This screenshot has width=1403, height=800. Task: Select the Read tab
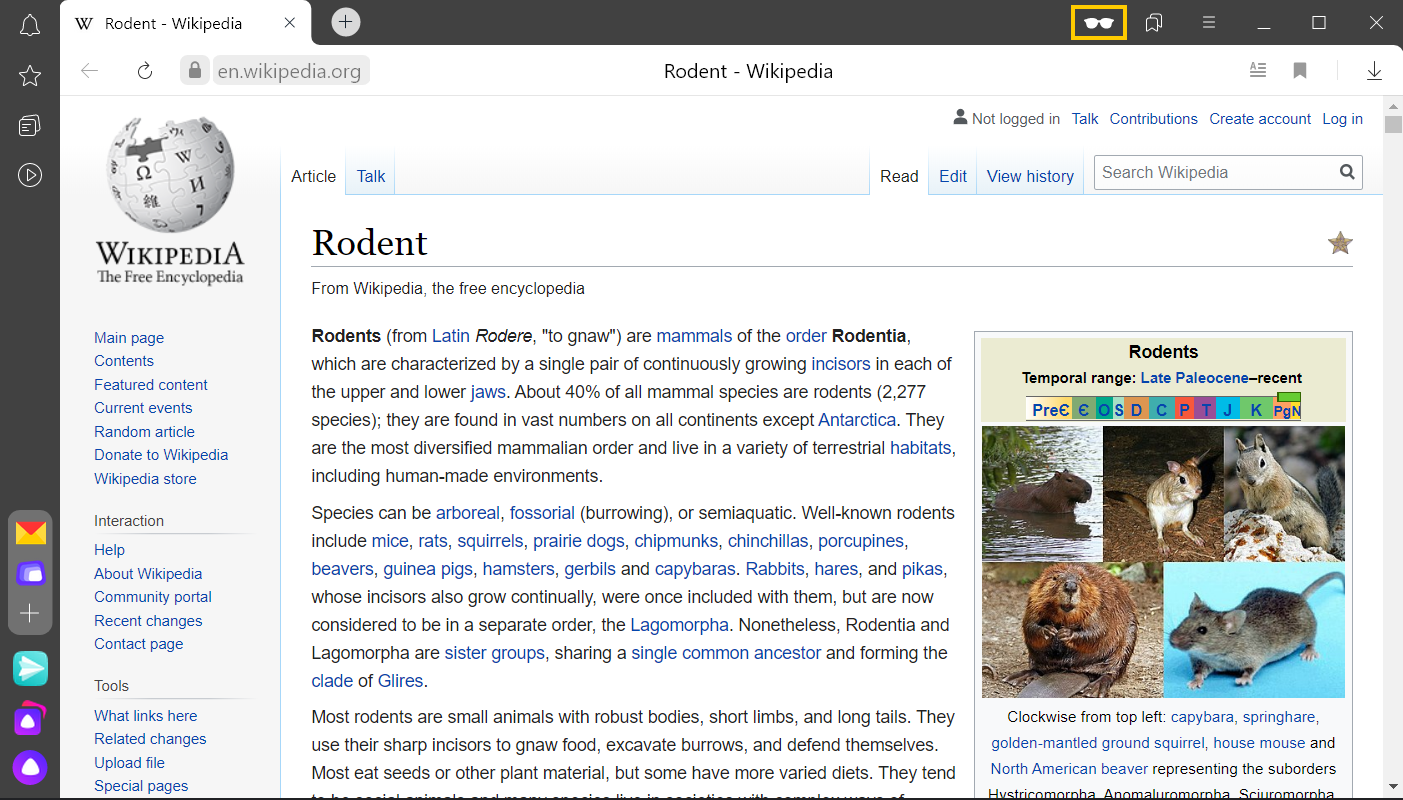click(899, 176)
